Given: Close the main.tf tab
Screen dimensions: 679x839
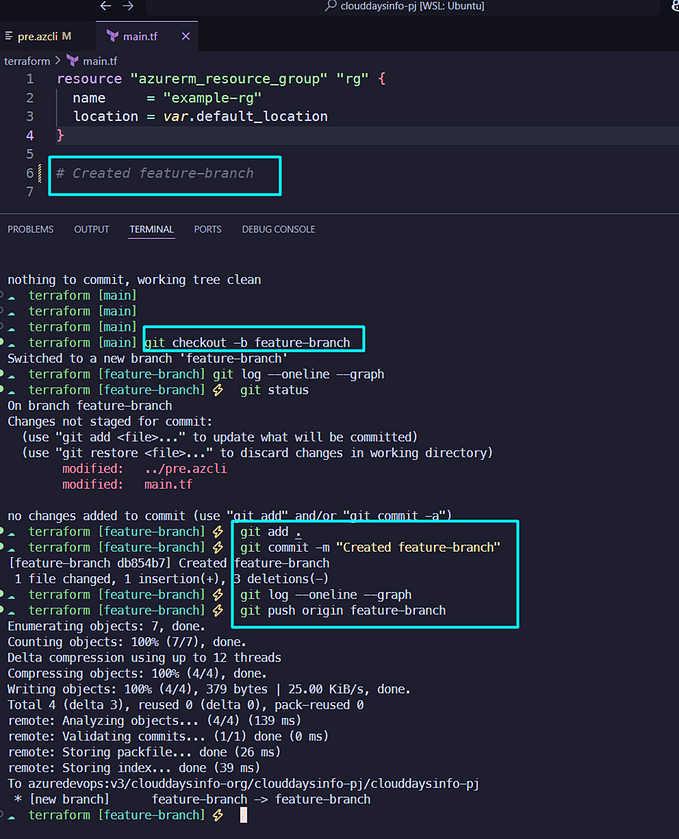Looking at the screenshot, I should coord(186,36).
